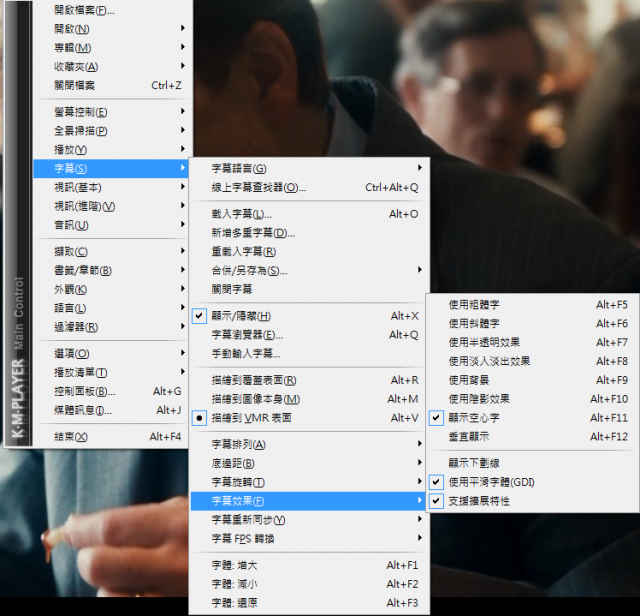Enable 使用背景 Alt+F9

click(533, 380)
